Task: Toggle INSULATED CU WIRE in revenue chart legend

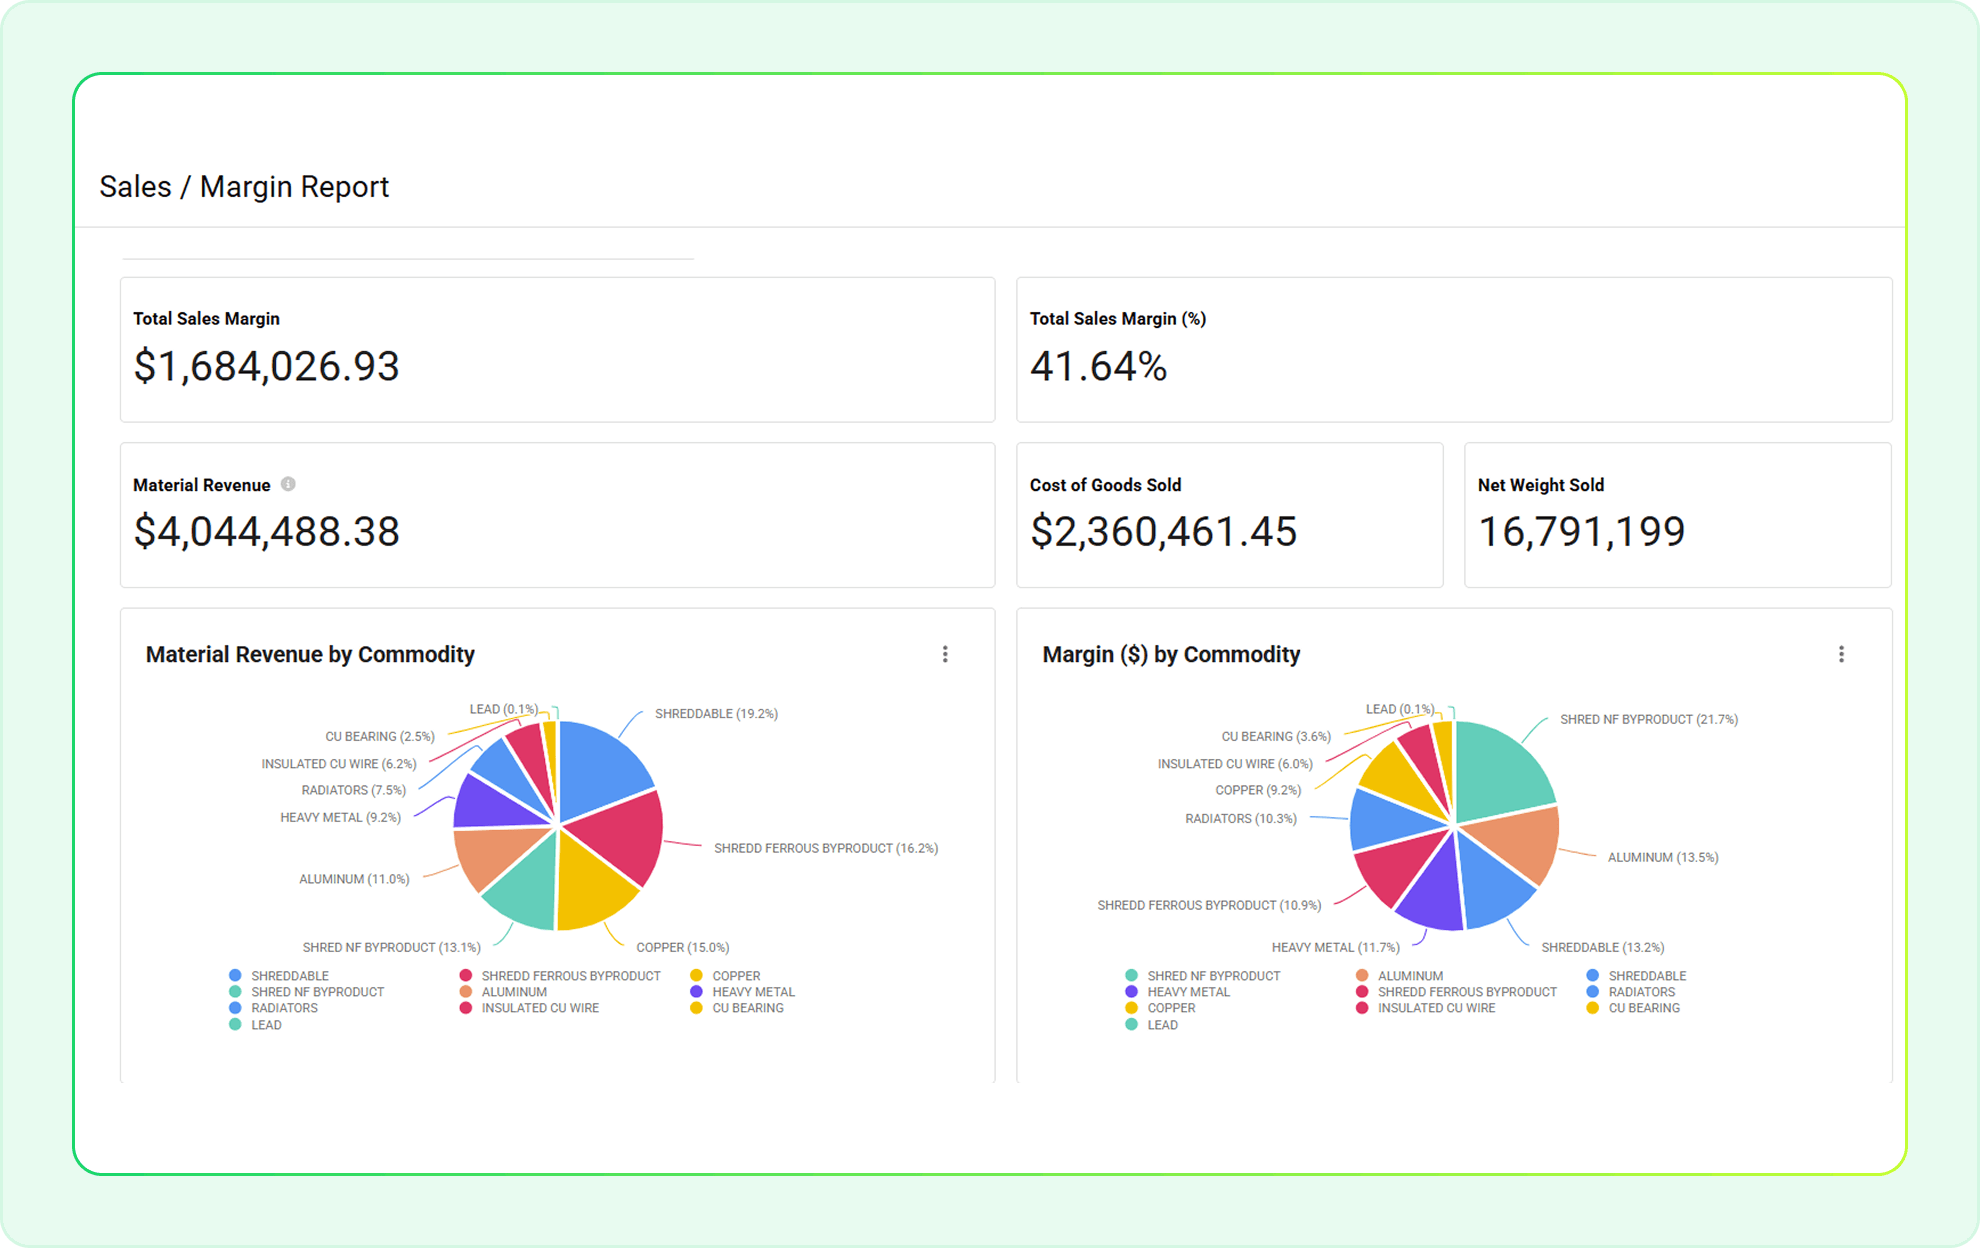Action: point(540,1008)
